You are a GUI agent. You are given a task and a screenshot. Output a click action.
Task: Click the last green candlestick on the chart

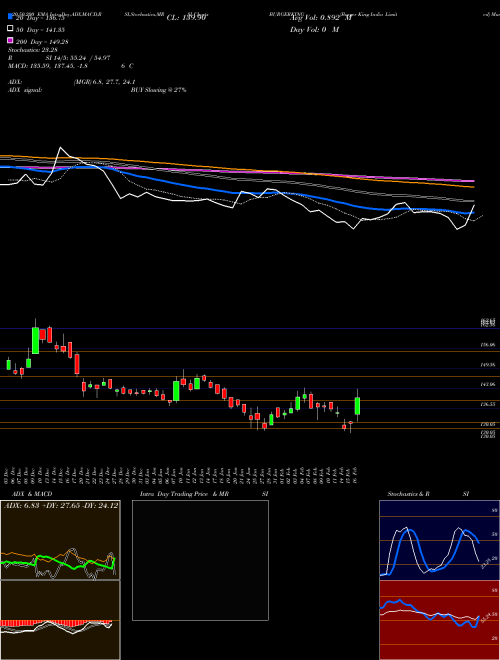tap(357, 406)
